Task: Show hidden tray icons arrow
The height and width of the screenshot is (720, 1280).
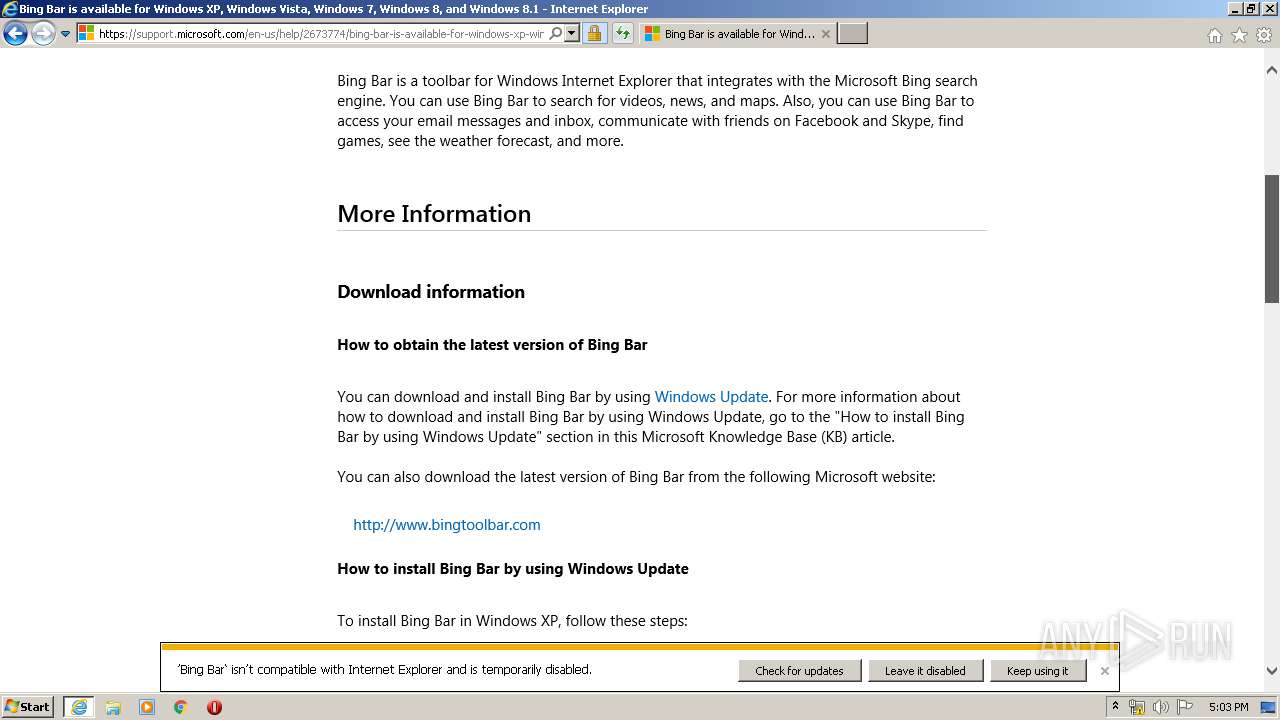Action: pyautogui.click(x=1115, y=707)
